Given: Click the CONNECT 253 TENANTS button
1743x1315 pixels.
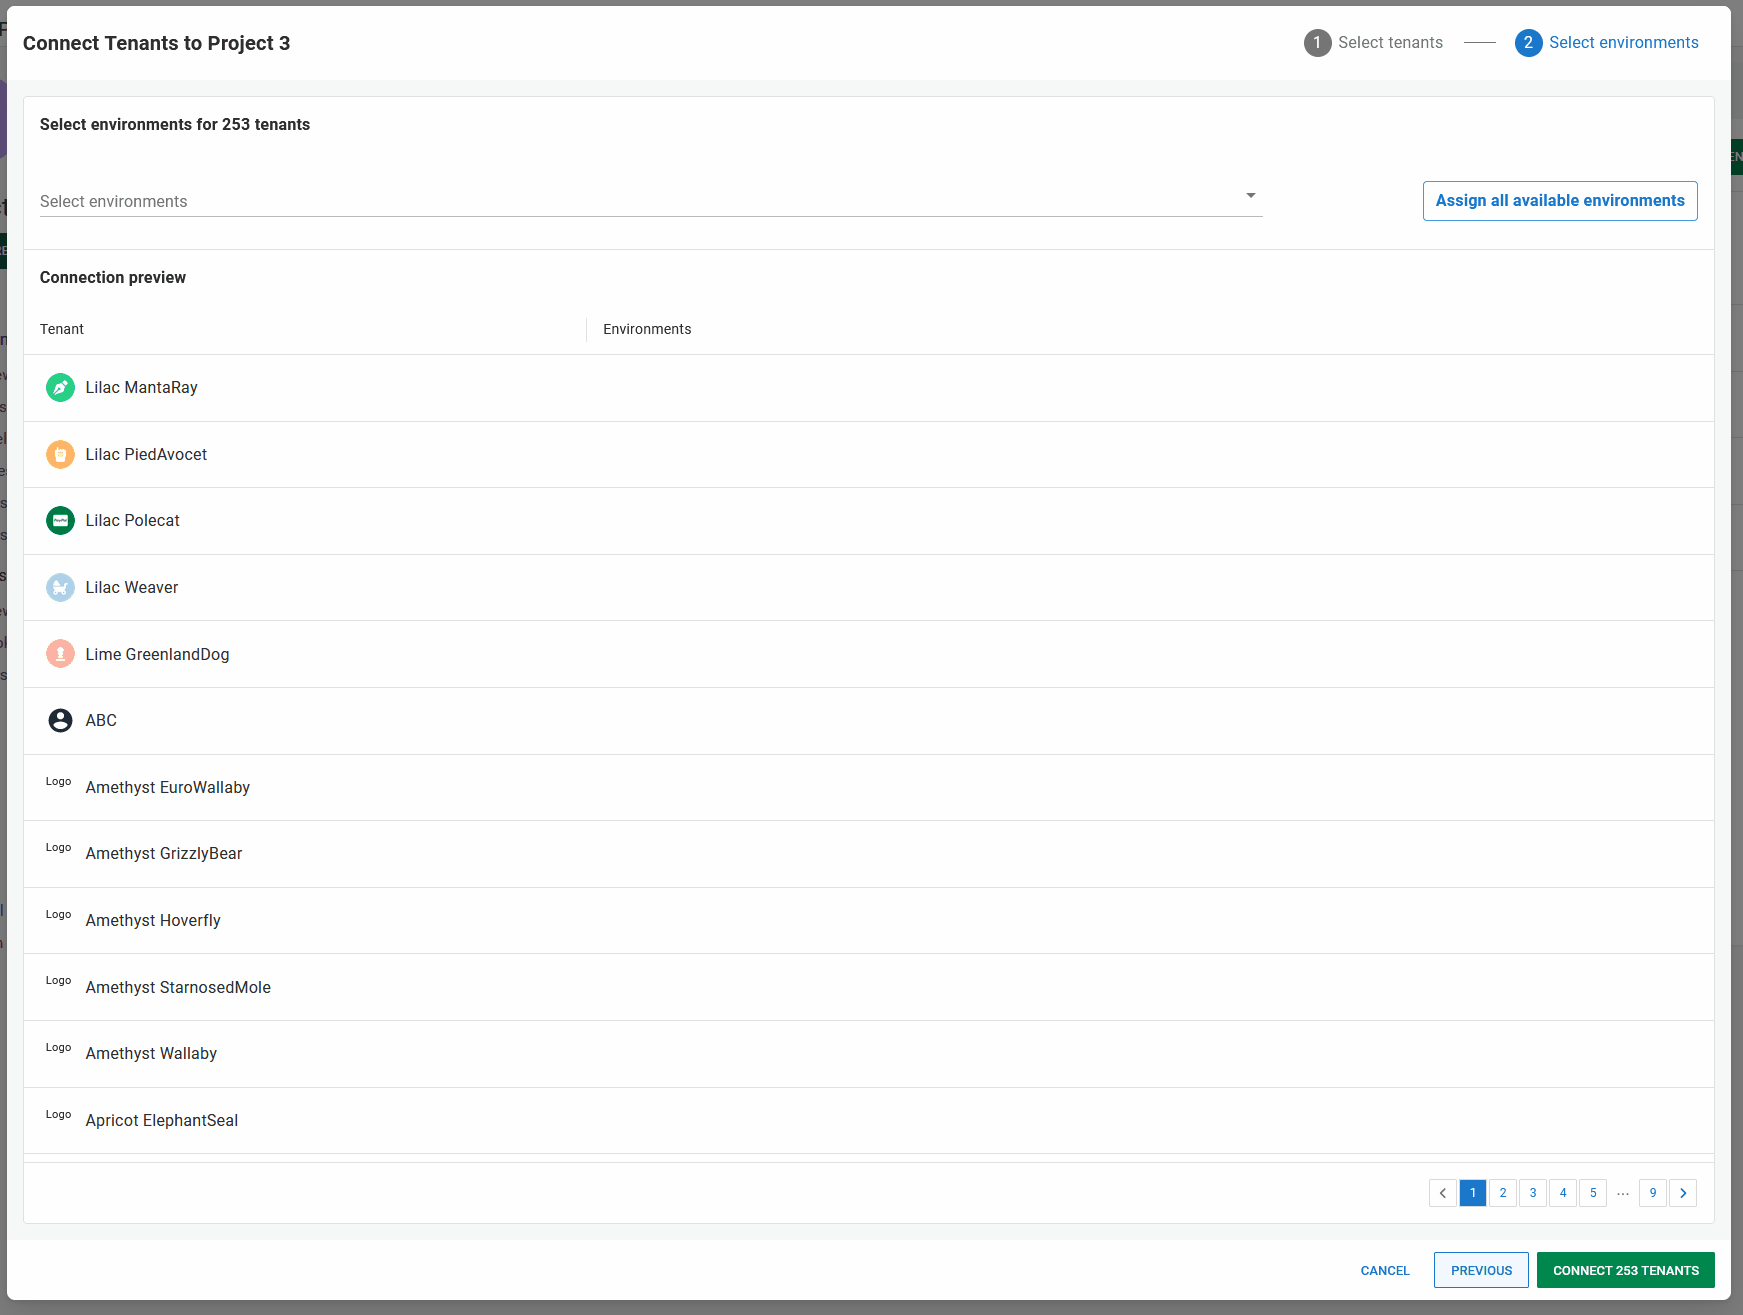Looking at the screenshot, I should [1625, 1270].
